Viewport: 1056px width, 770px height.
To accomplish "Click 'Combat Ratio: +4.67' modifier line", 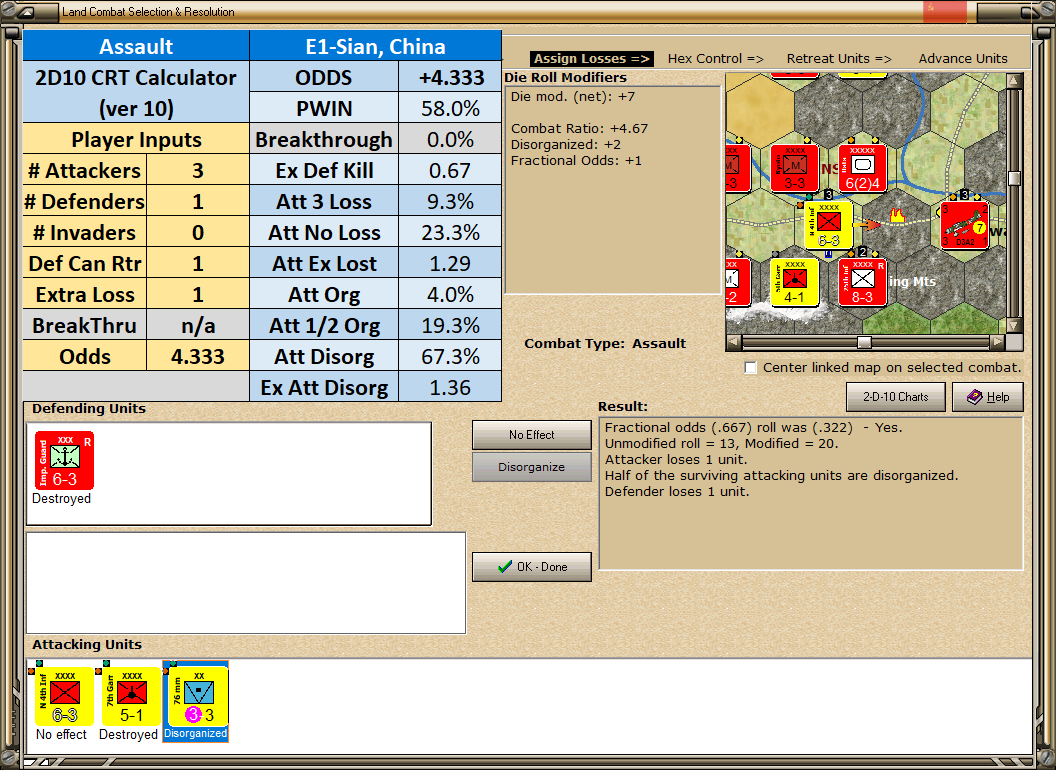I will point(579,129).
